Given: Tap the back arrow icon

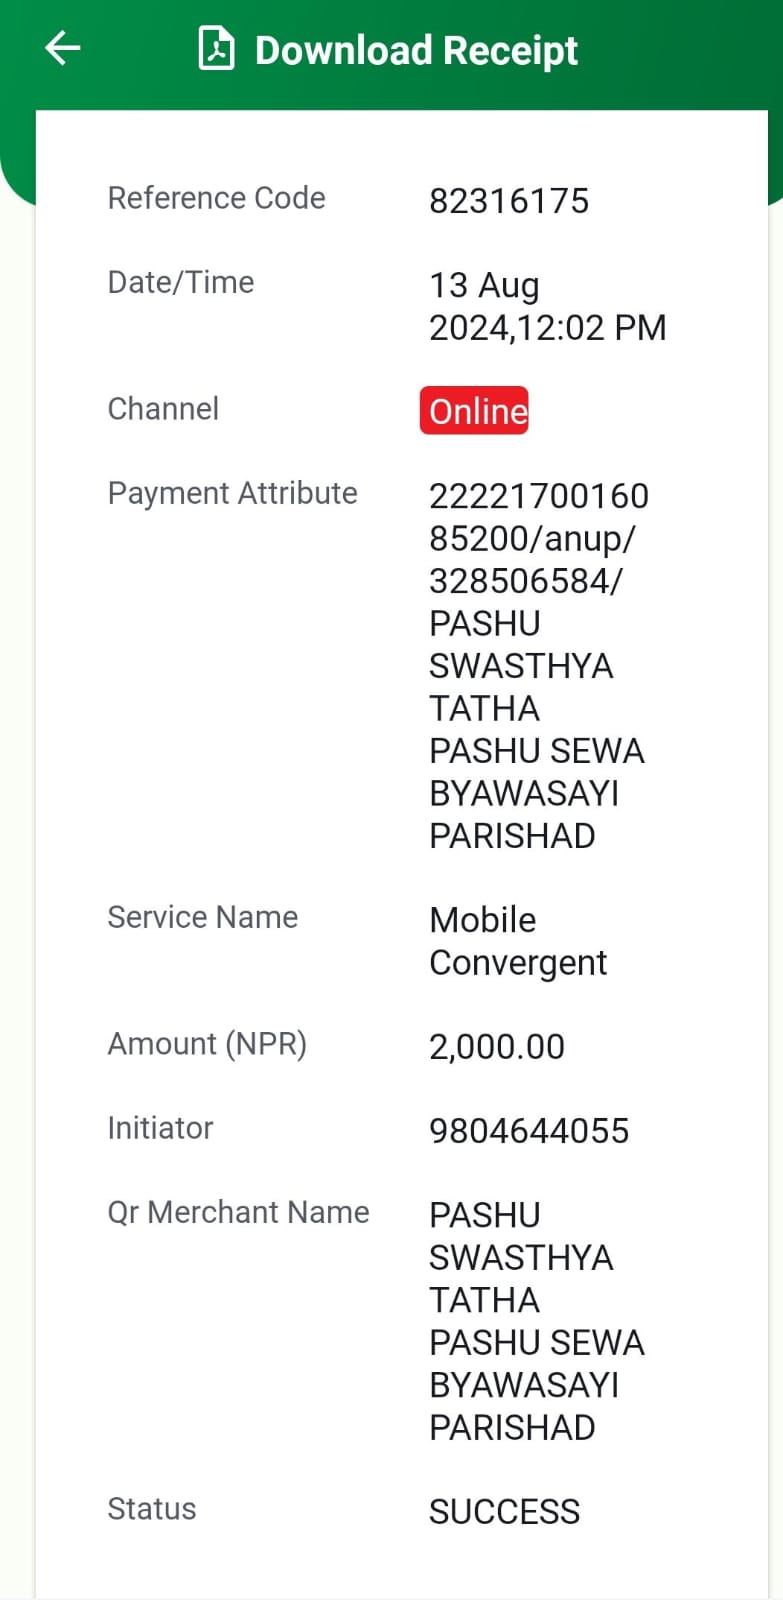Looking at the screenshot, I should pos(62,48).
